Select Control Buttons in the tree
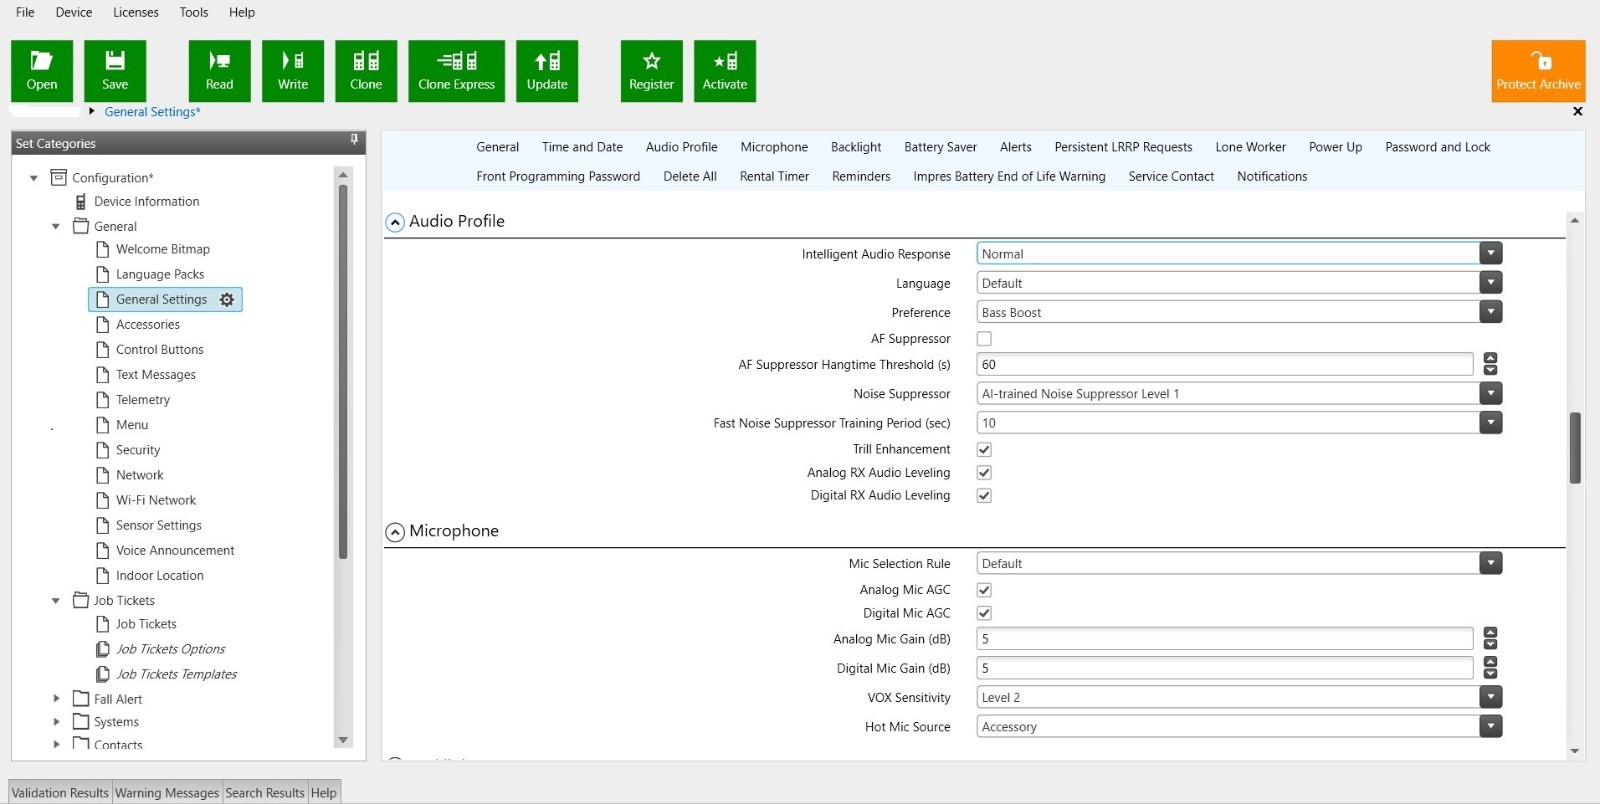Viewport: 1600px width, 804px height. tap(159, 350)
